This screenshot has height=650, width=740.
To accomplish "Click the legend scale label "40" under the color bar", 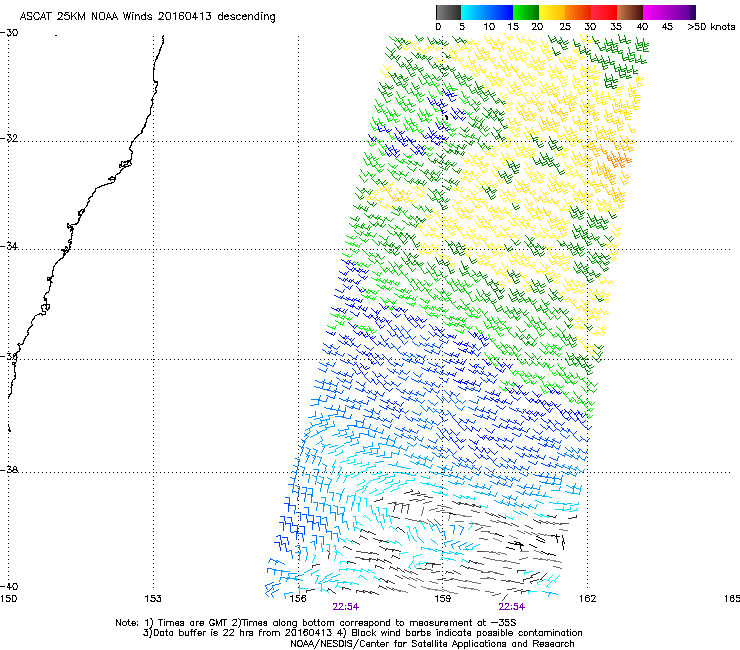I will (x=642, y=27).
